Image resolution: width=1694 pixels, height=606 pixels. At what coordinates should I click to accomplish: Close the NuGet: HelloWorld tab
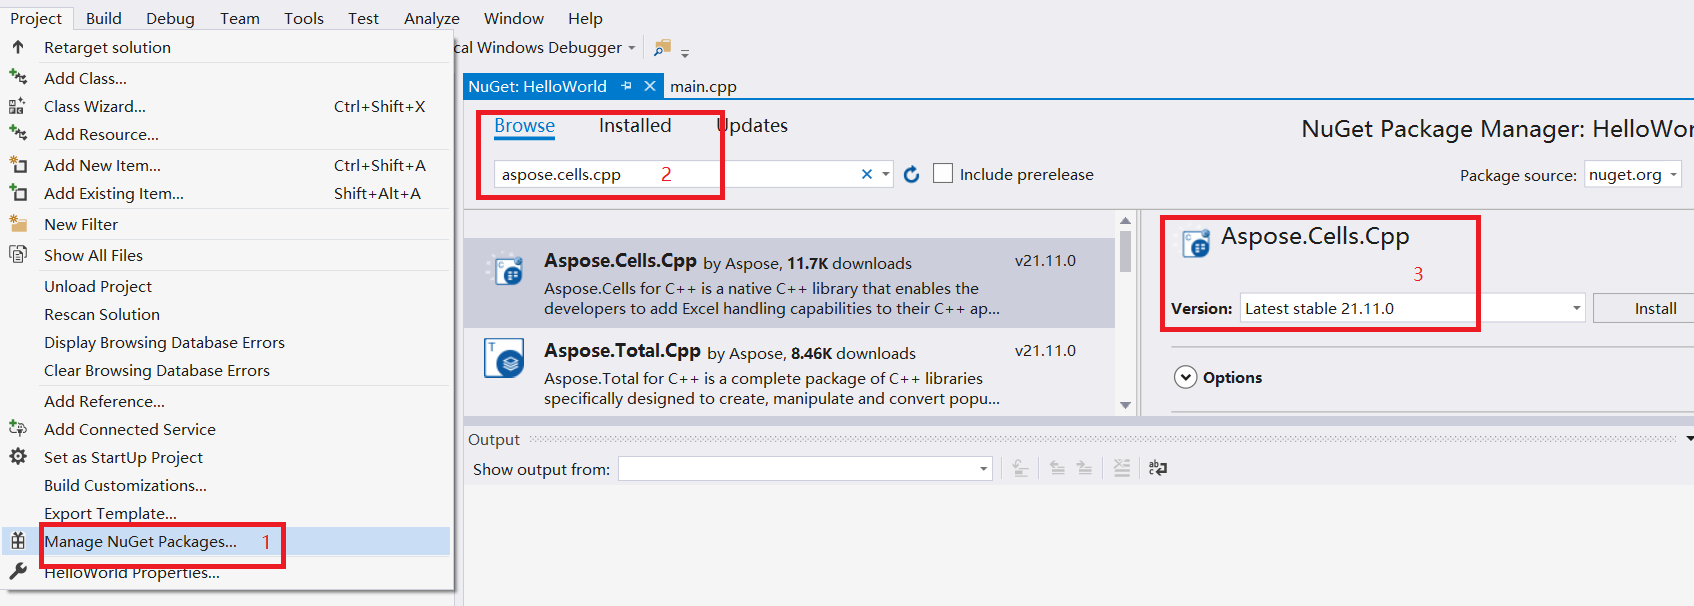pos(650,86)
